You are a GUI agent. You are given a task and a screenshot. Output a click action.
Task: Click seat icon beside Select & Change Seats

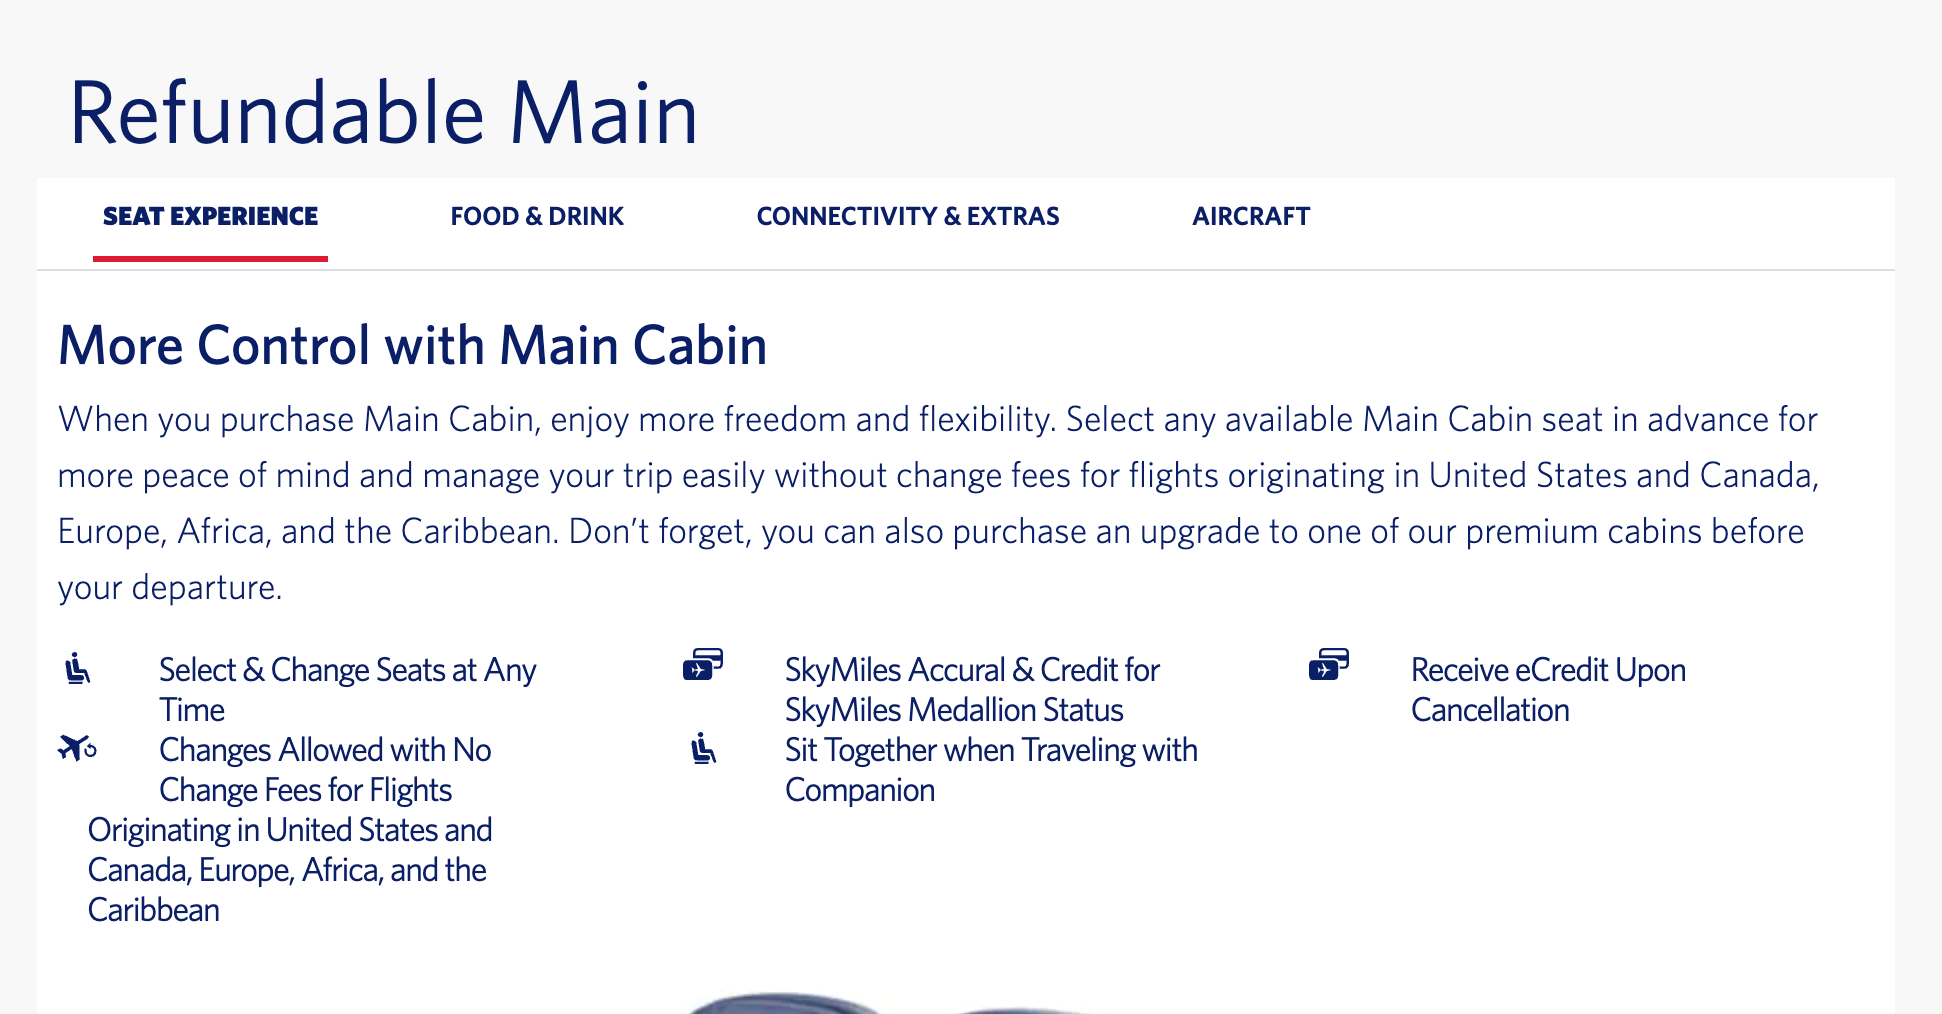pos(78,668)
